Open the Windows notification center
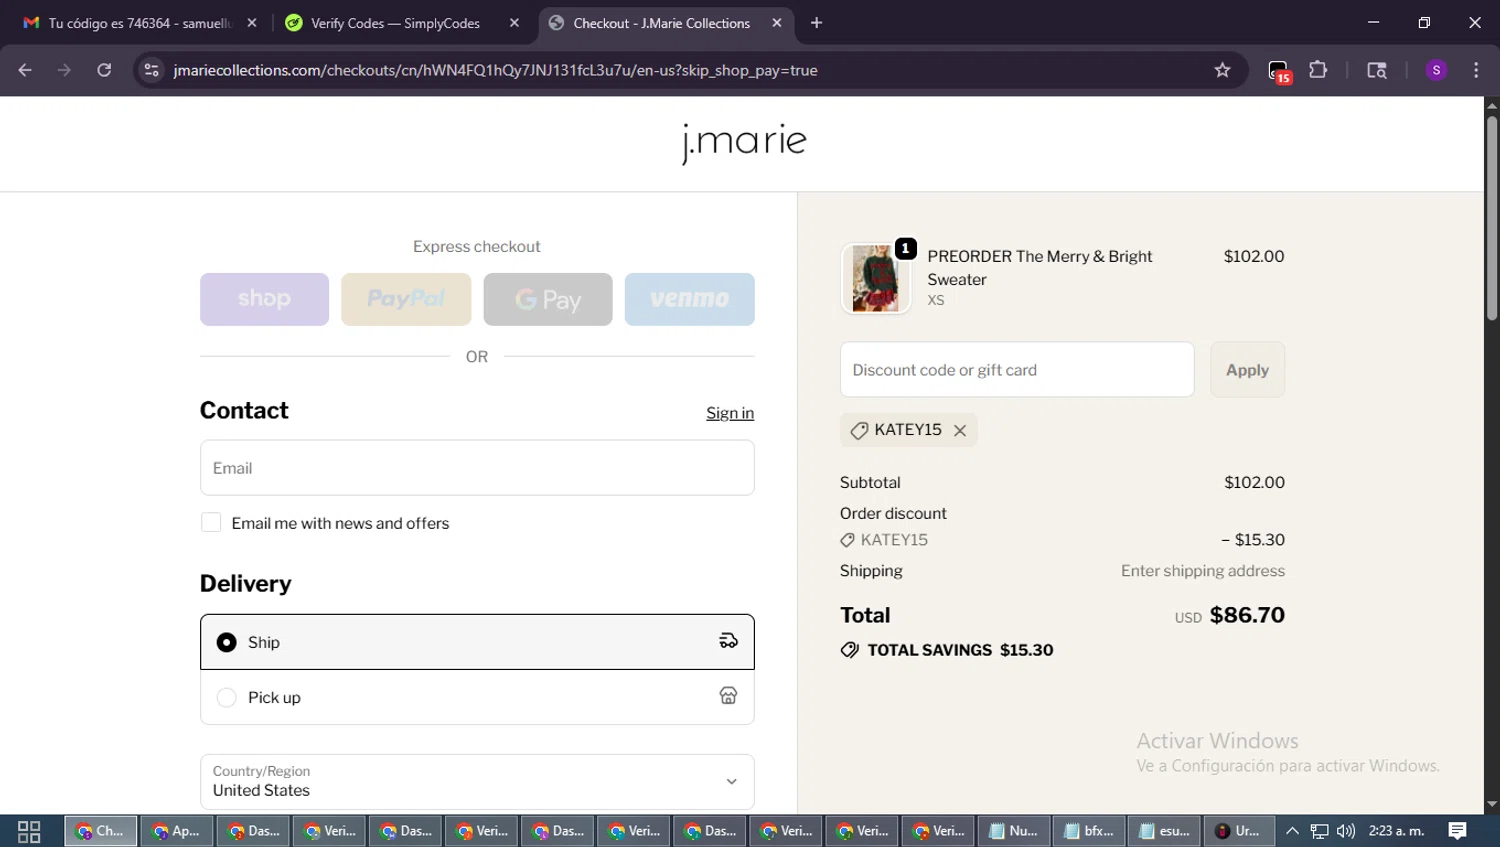Viewport: 1500px width, 847px height. pos(1458,831)
